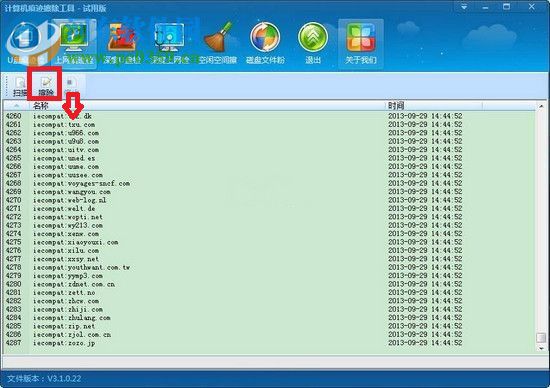Click the scrollbar up arrow
The image size is (550, 388).
coord(541,106)
